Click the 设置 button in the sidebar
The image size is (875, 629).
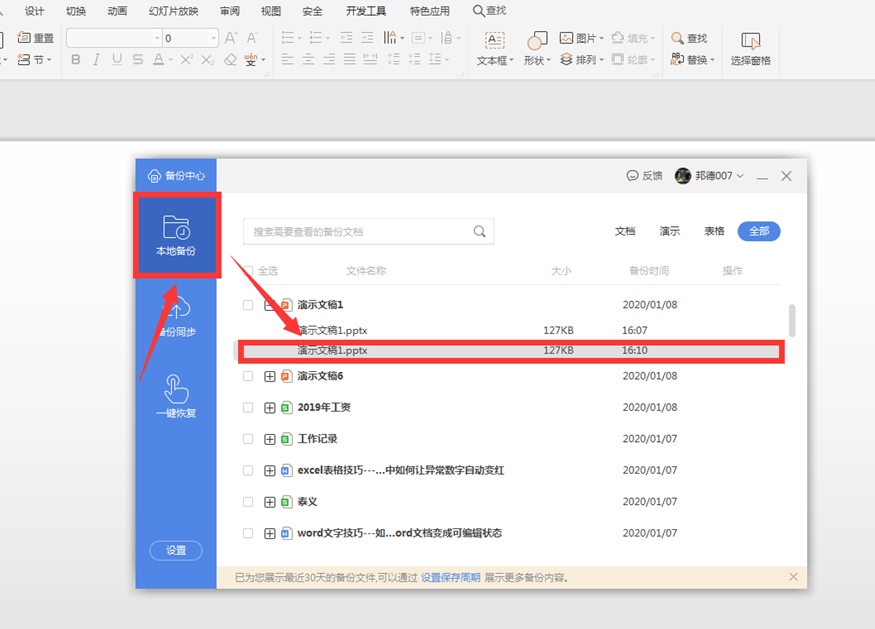pyautogui.click(x=176, y=550)
